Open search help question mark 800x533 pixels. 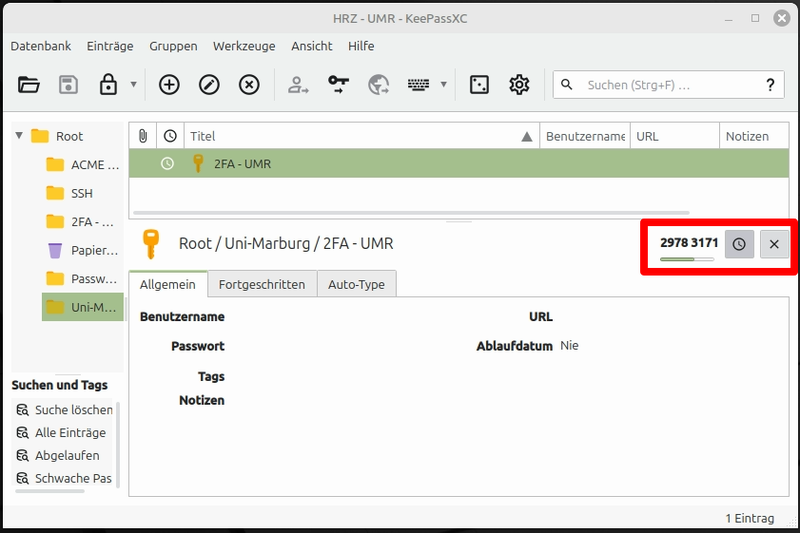click(x=770, y=85)
